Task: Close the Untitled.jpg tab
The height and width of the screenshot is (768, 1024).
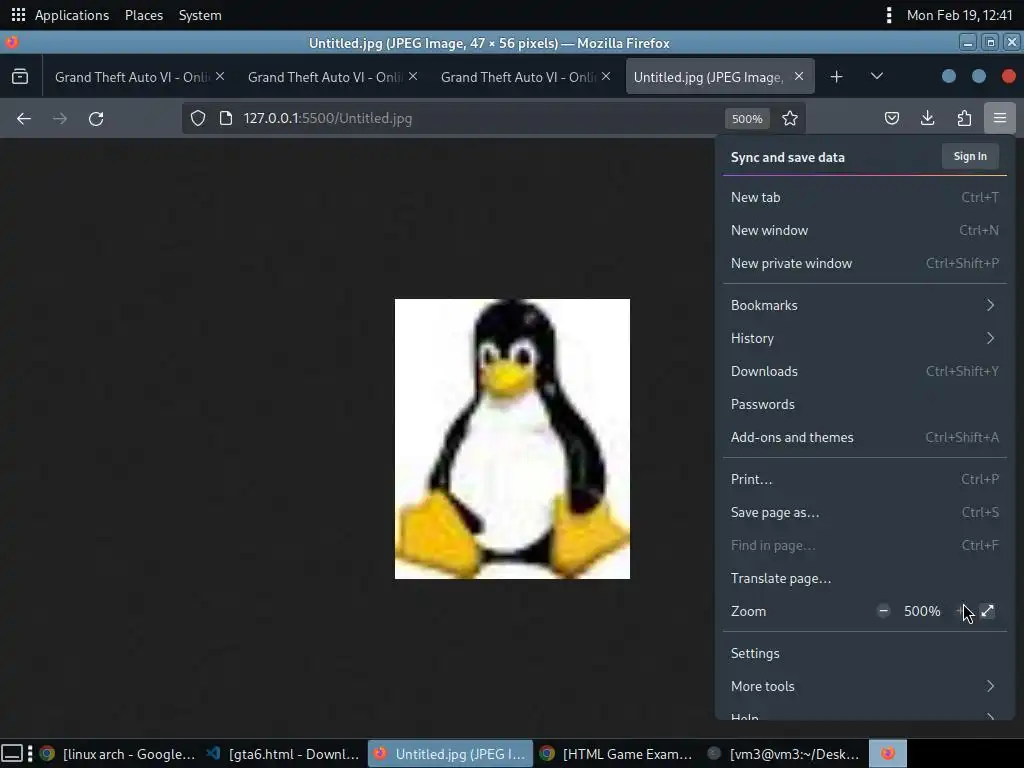Action: coord(799,76)
